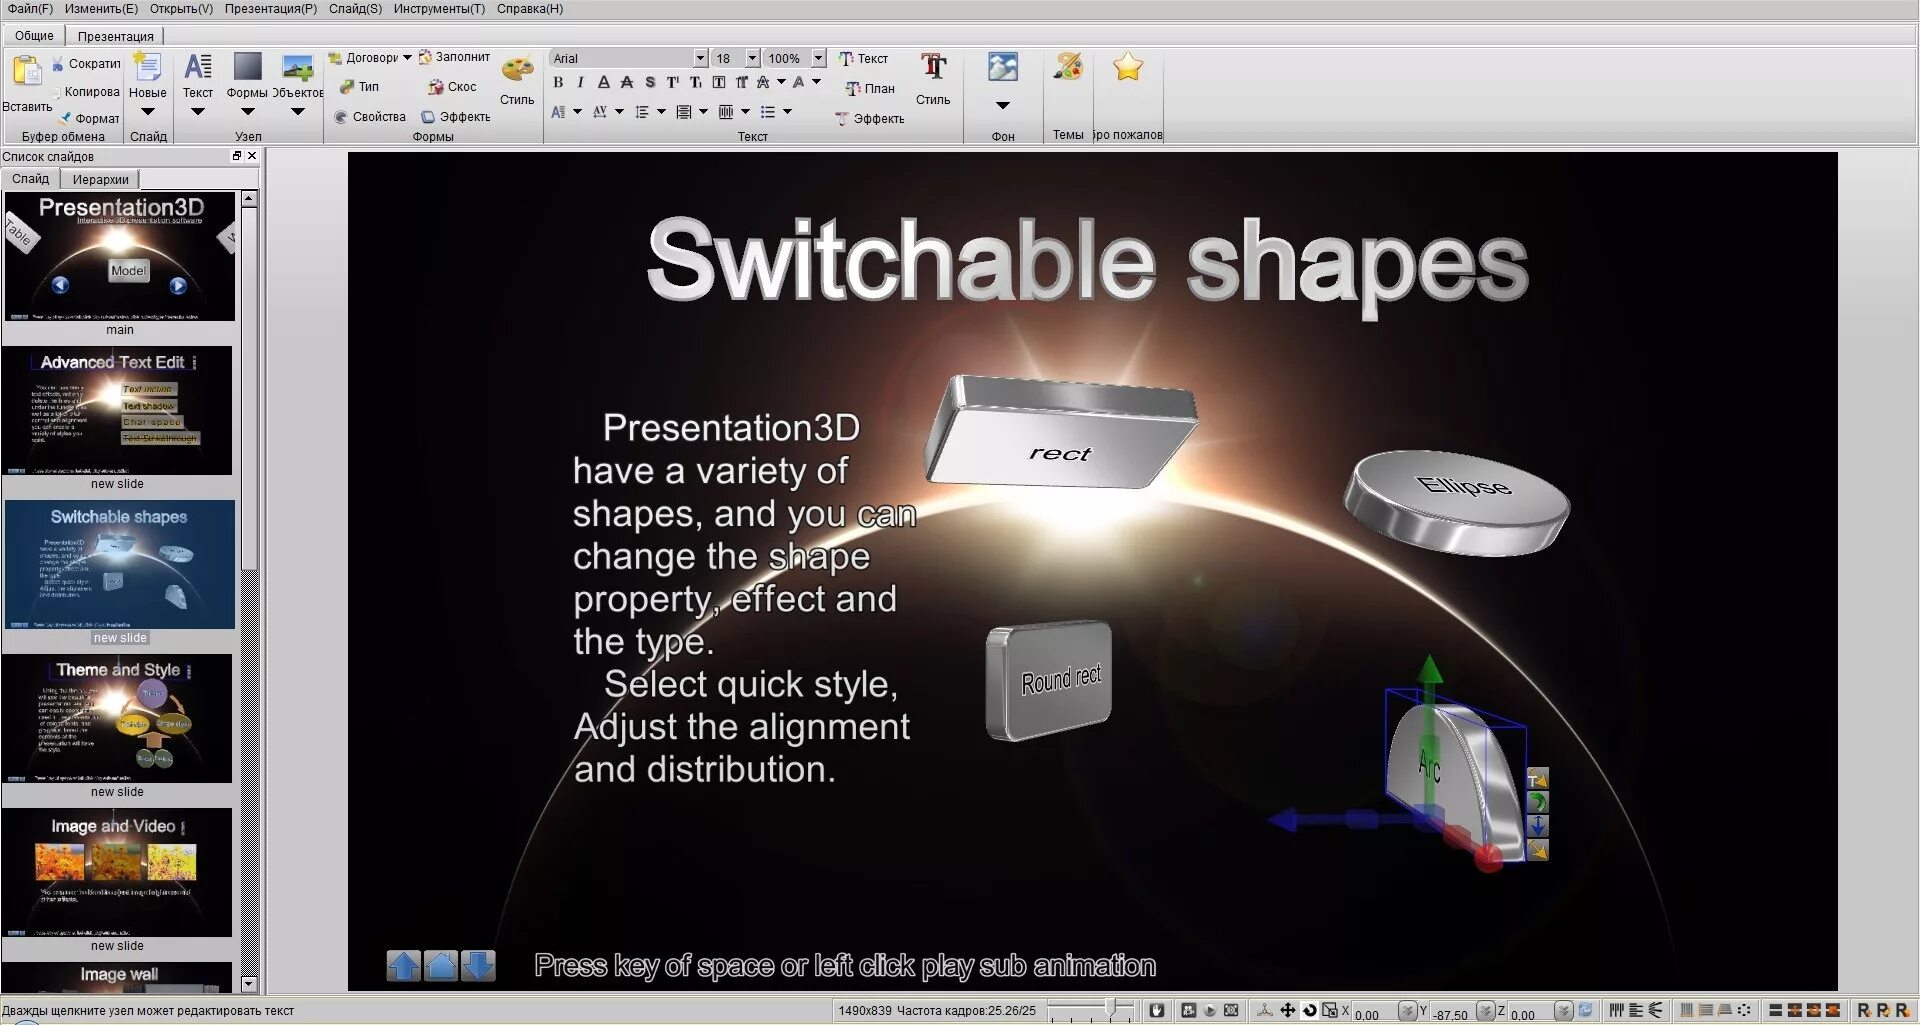The image size is (1920, 1025).
Task: Toggle underline text formatting
Action: click(x=603, y=83)
